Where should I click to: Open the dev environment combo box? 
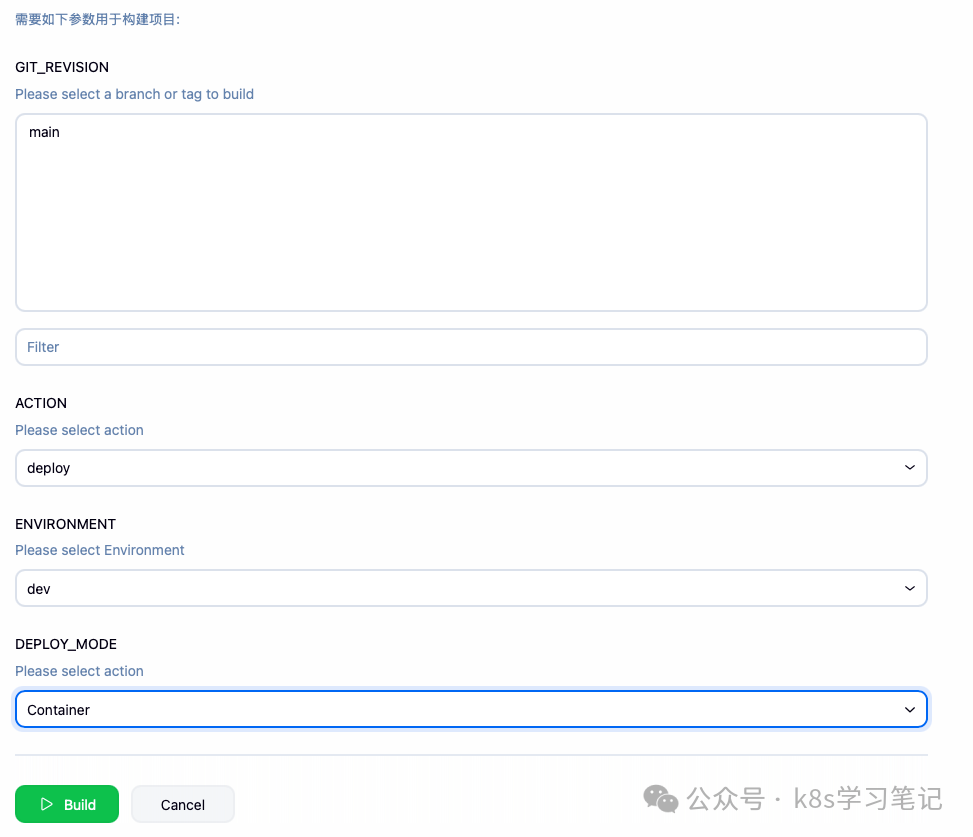[470, 588]
